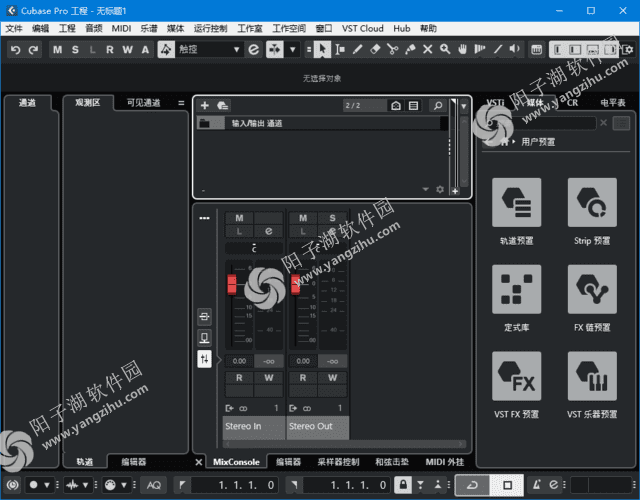The height and width of the screenshot is (500, 640).
Task: Open the Hub menu
Action: [402, 29]
